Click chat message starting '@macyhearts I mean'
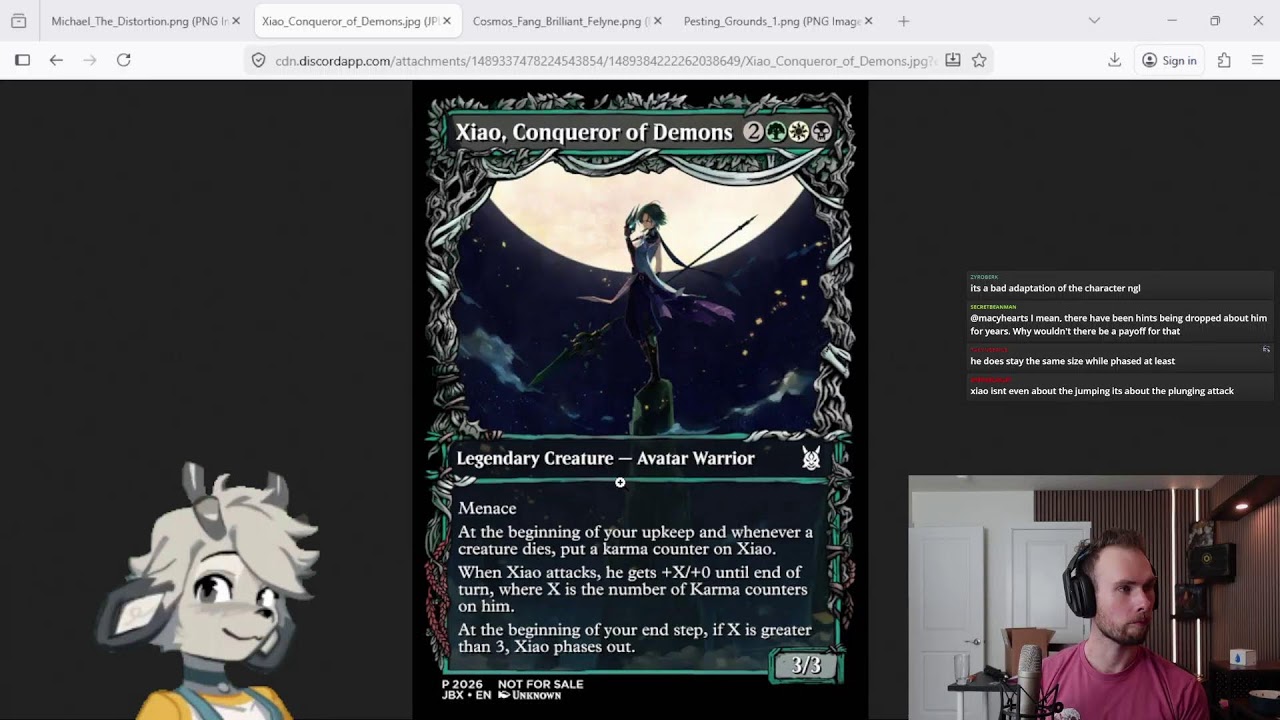Screen dimensions: 1280x720 [1118, 324]
